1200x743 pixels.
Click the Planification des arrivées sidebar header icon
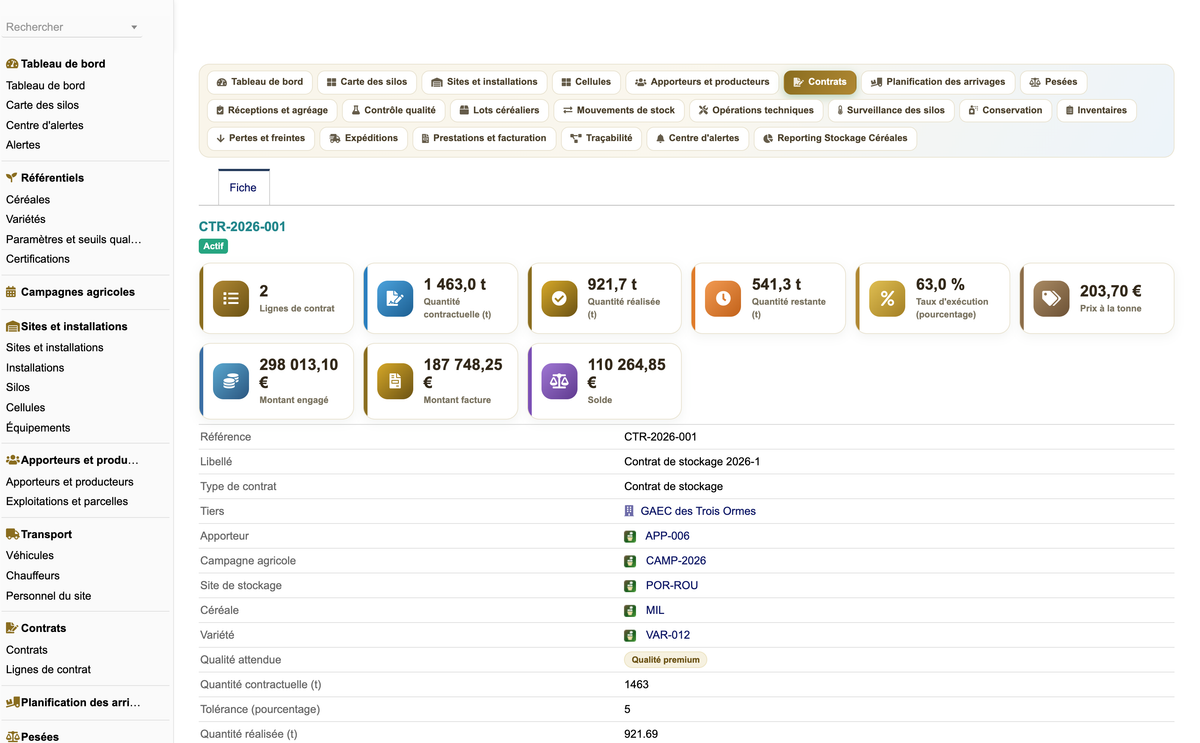tap(13, 702)
